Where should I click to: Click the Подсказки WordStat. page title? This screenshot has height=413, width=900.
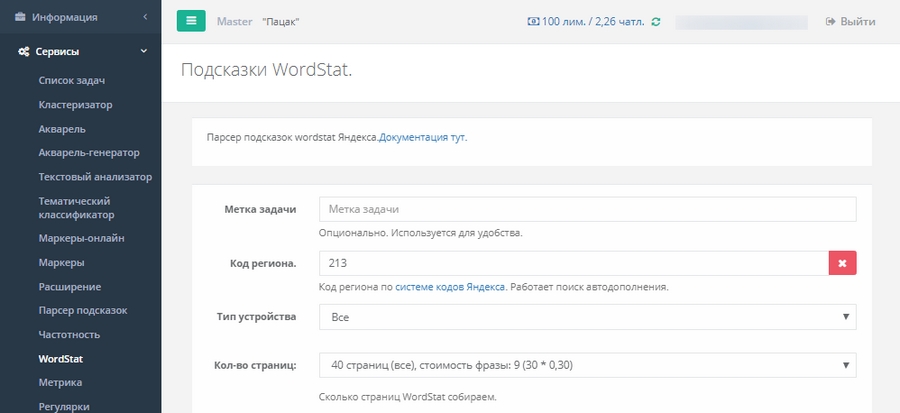tap(266, 70)
